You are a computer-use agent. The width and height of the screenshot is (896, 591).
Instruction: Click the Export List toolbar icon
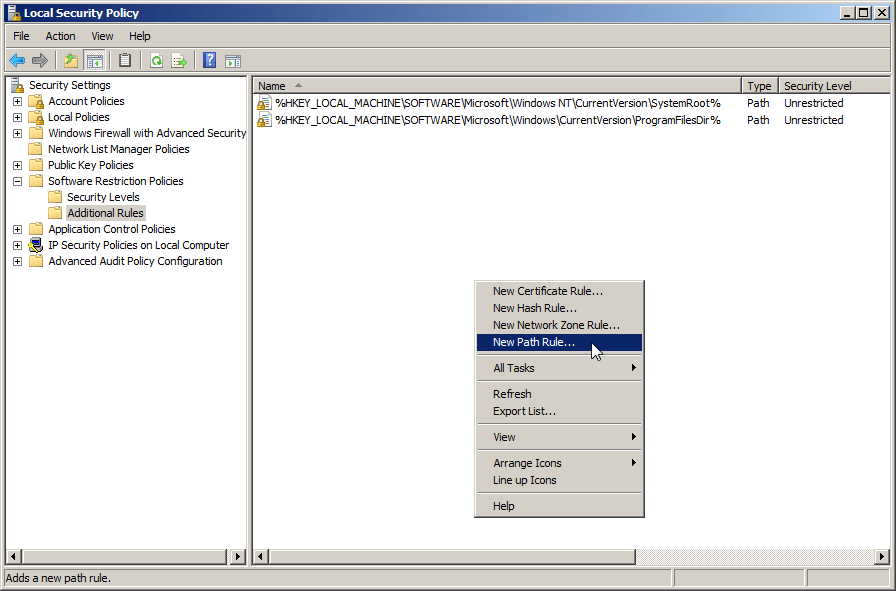point(179,60)
